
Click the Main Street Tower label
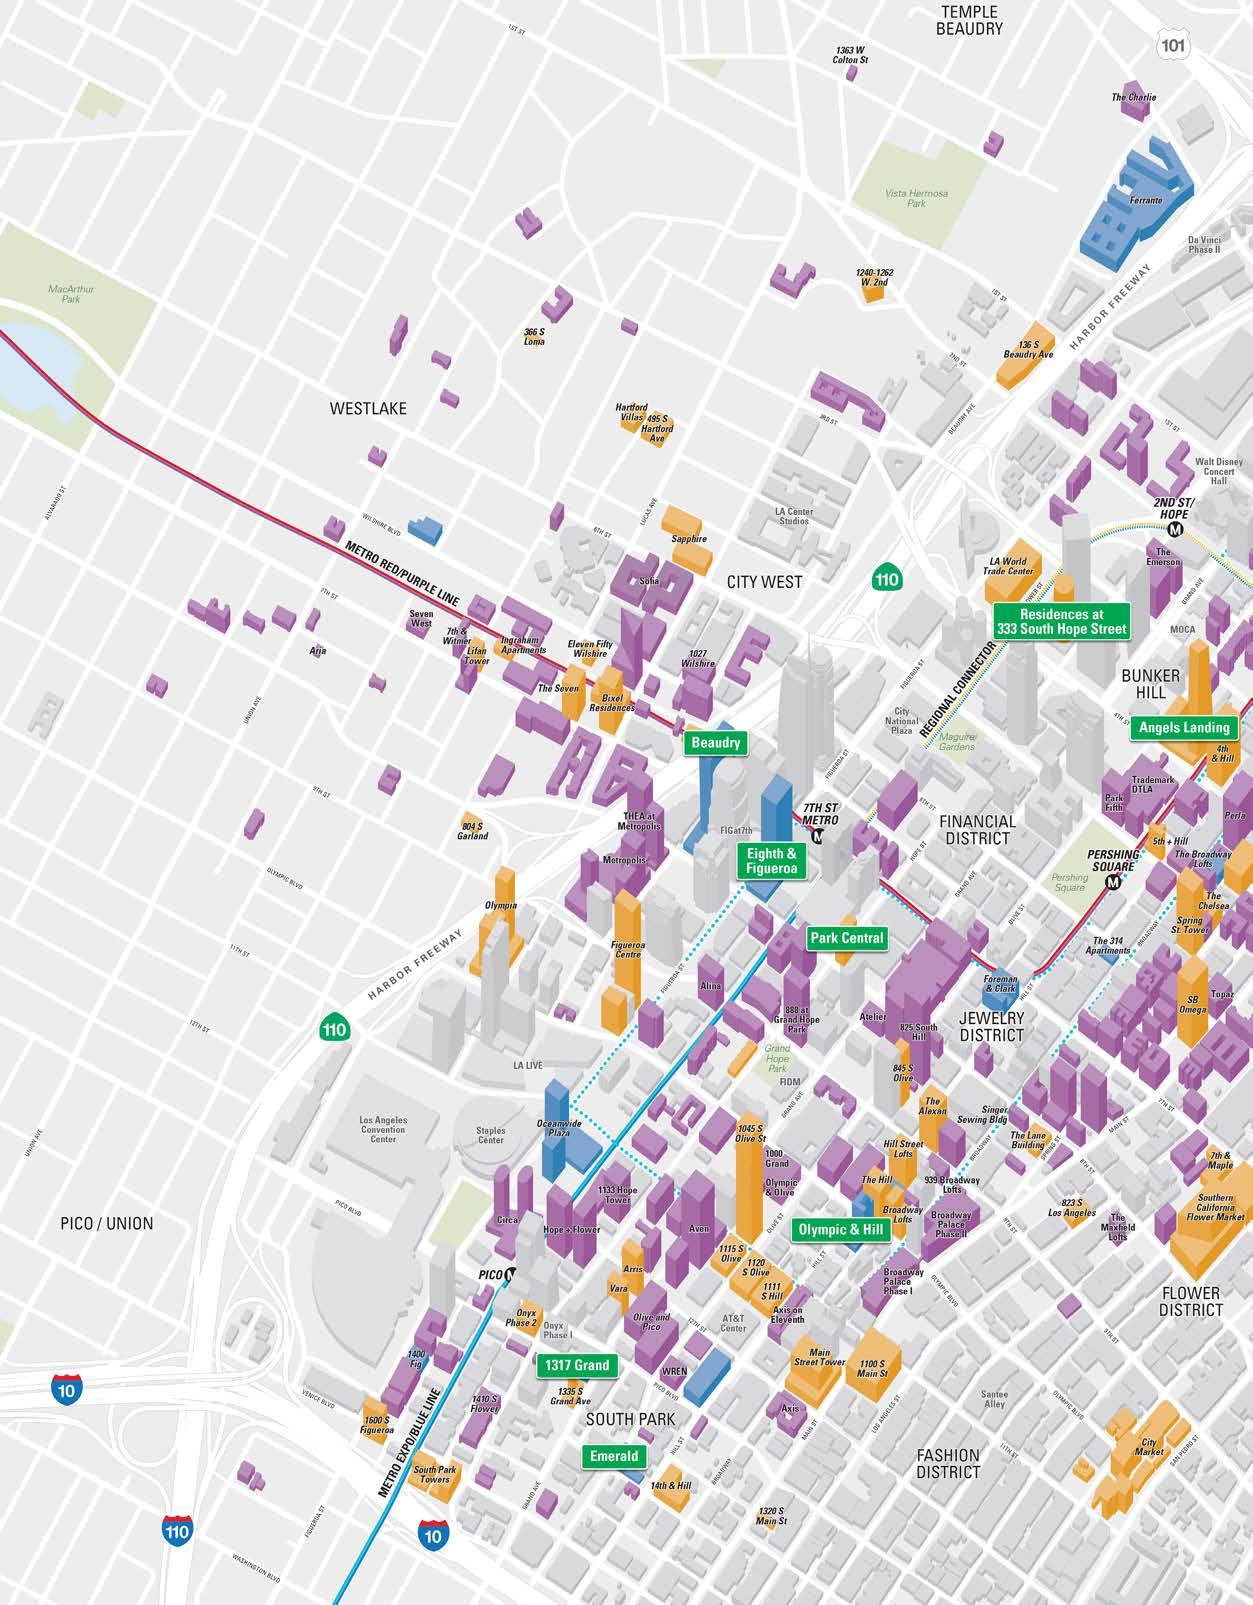[819, 1357]
